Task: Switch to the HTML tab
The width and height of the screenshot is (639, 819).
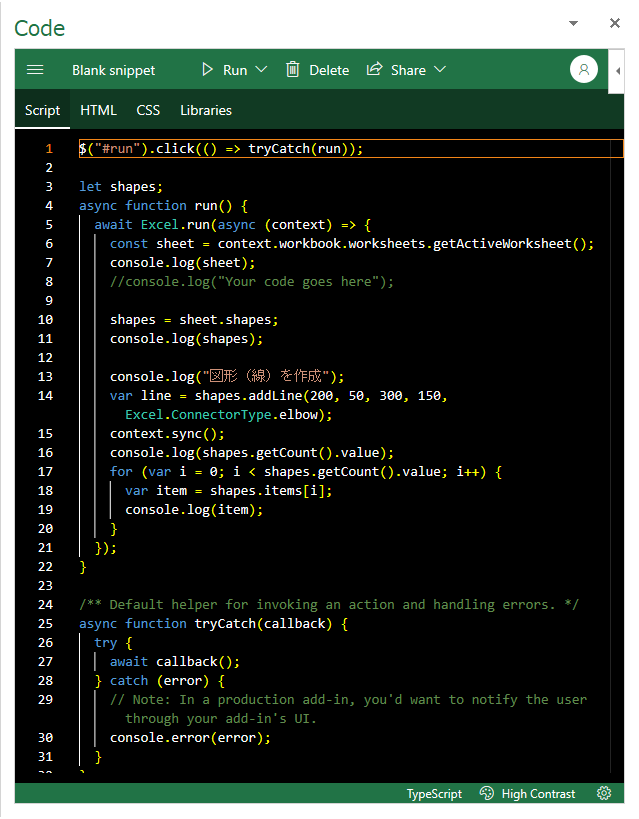Action: coord(98,110)
